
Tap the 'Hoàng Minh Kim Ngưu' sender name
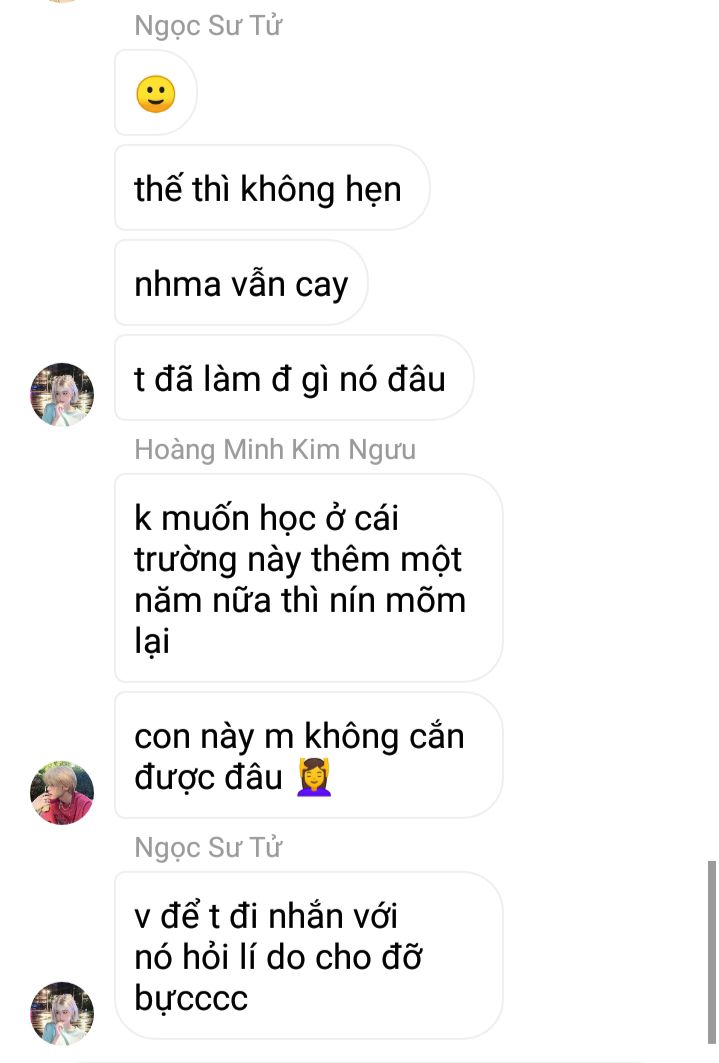[275, 449]
